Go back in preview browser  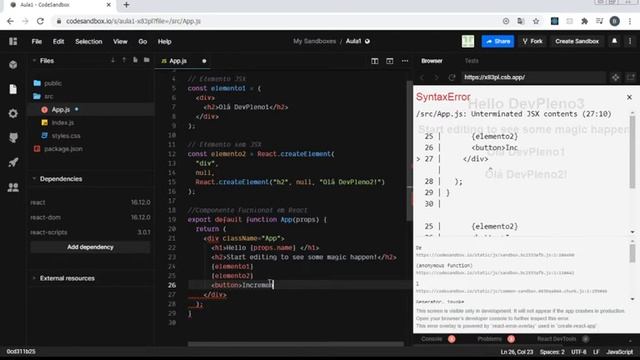pyautogui.click(x=422, y=77)
